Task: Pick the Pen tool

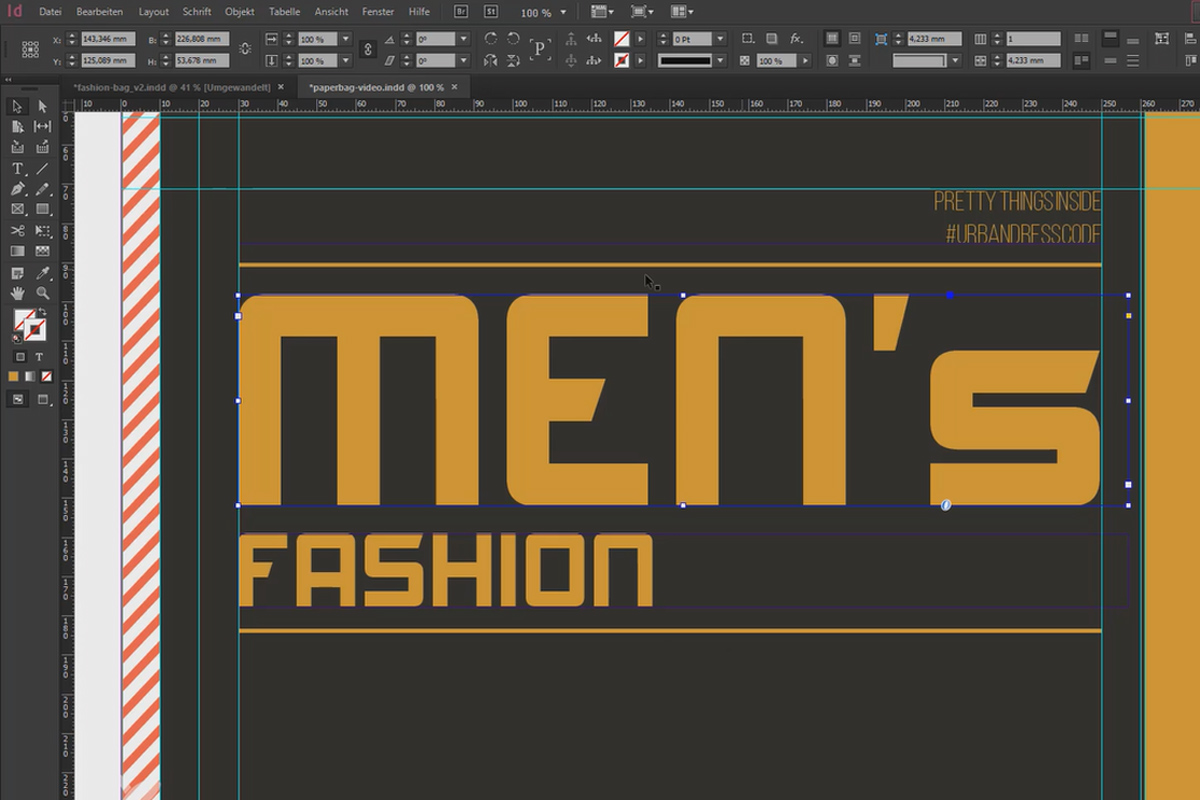Action: click(x=17, y=189)
